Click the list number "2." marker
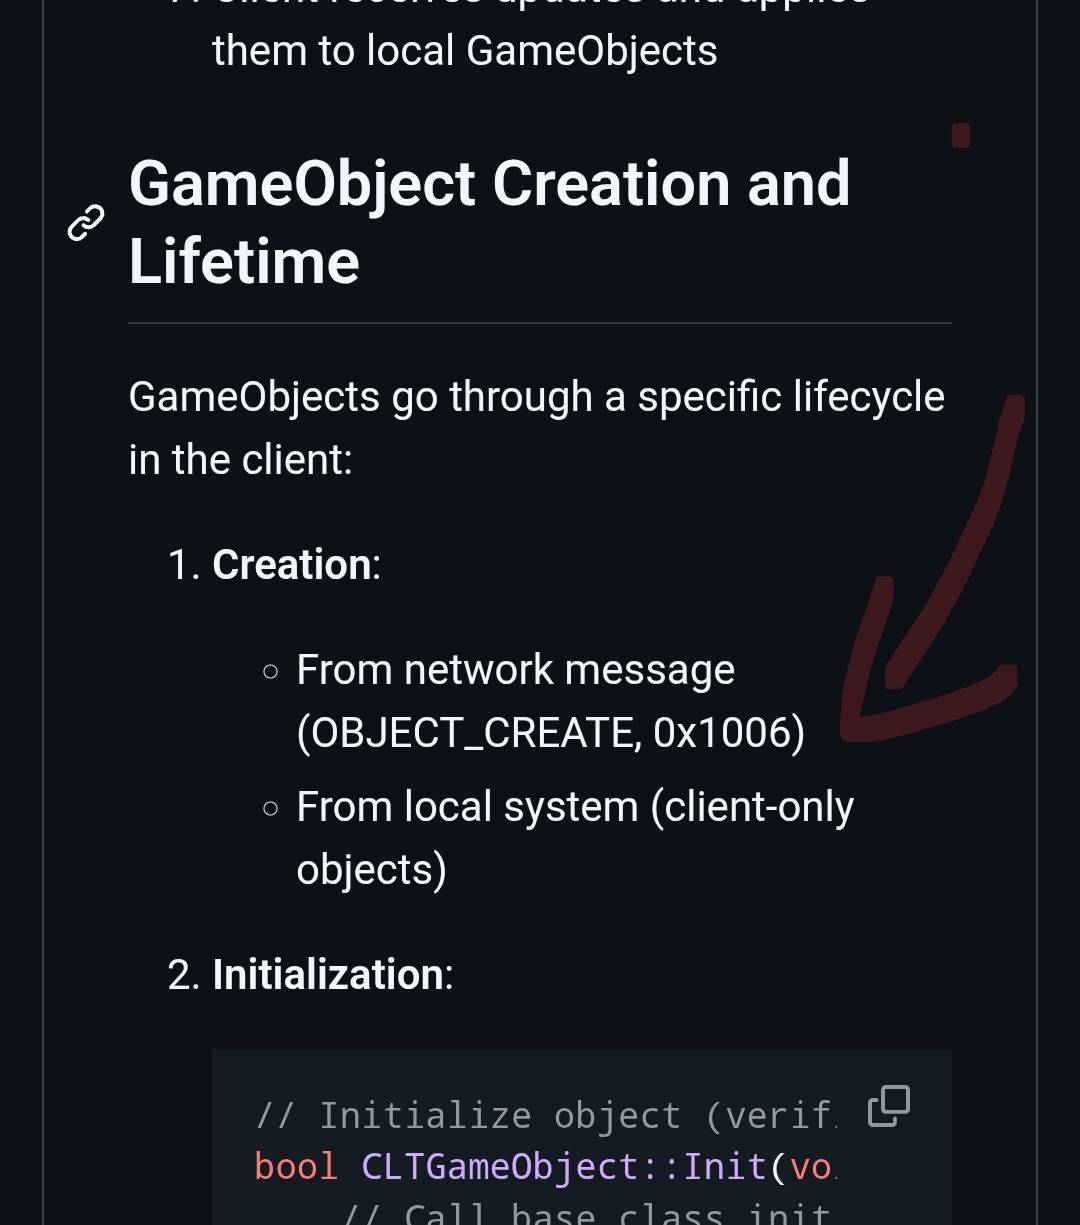Image resolution: width=1080 pixels, height=1225 pixels. click(x=185, y=975)
